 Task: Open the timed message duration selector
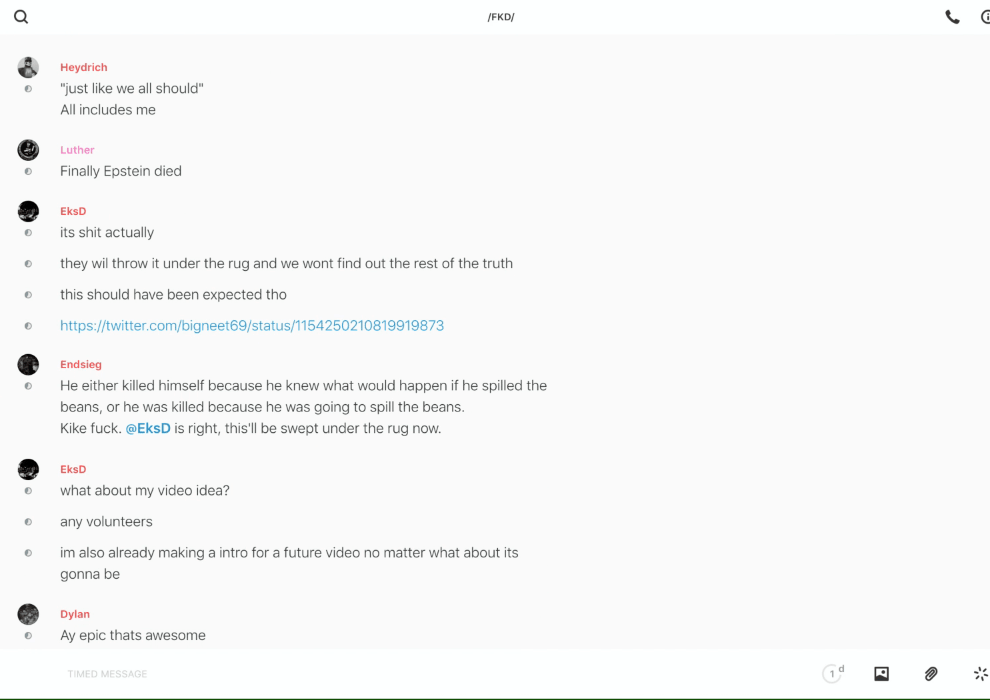pyautogui.click(x=832, y=674)
